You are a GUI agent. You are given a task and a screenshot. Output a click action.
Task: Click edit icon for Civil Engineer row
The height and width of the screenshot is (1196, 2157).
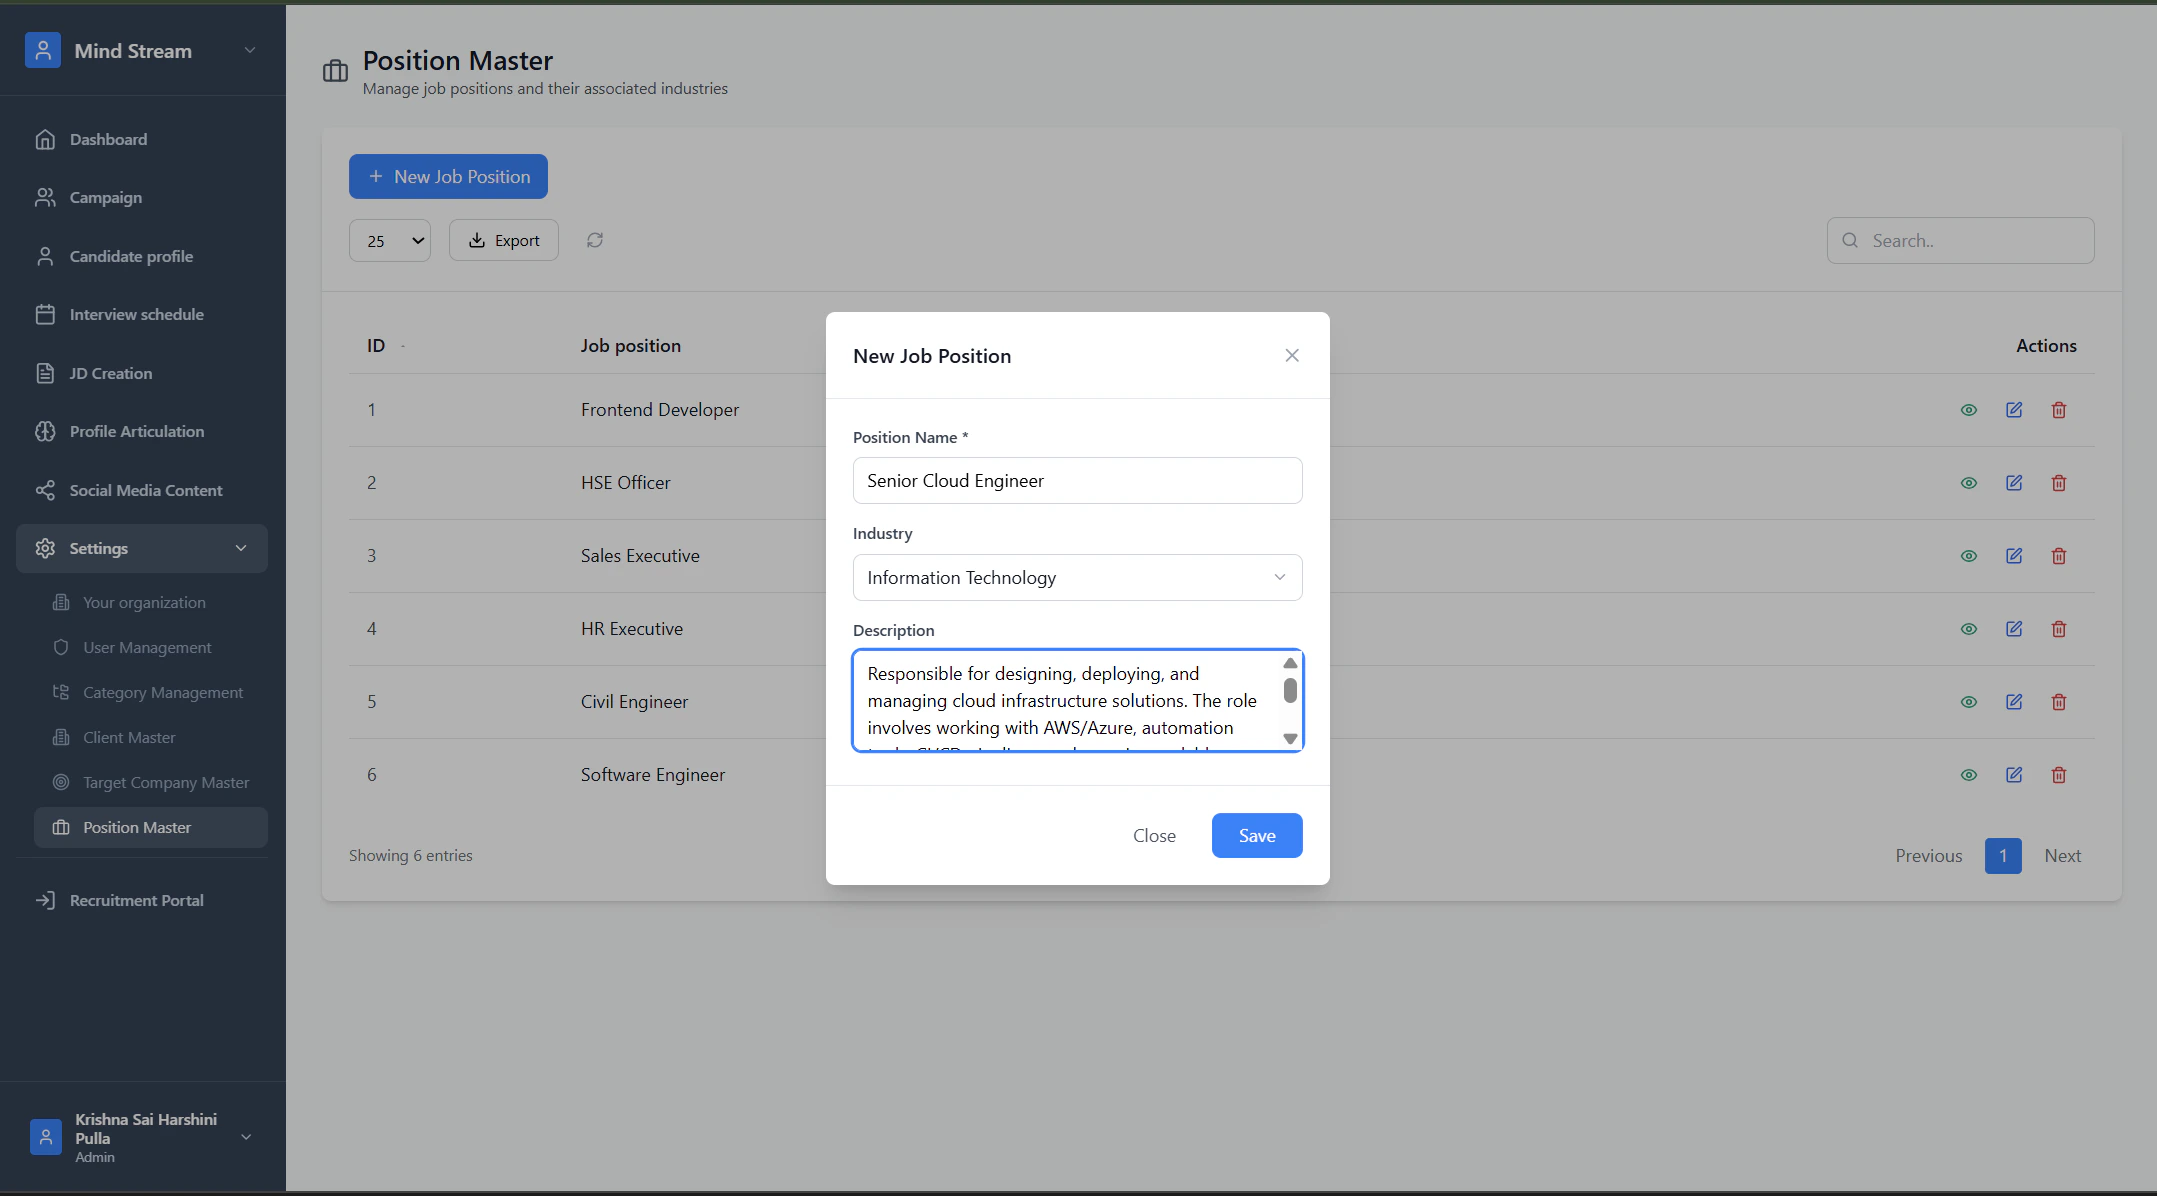coord(2014,702)
